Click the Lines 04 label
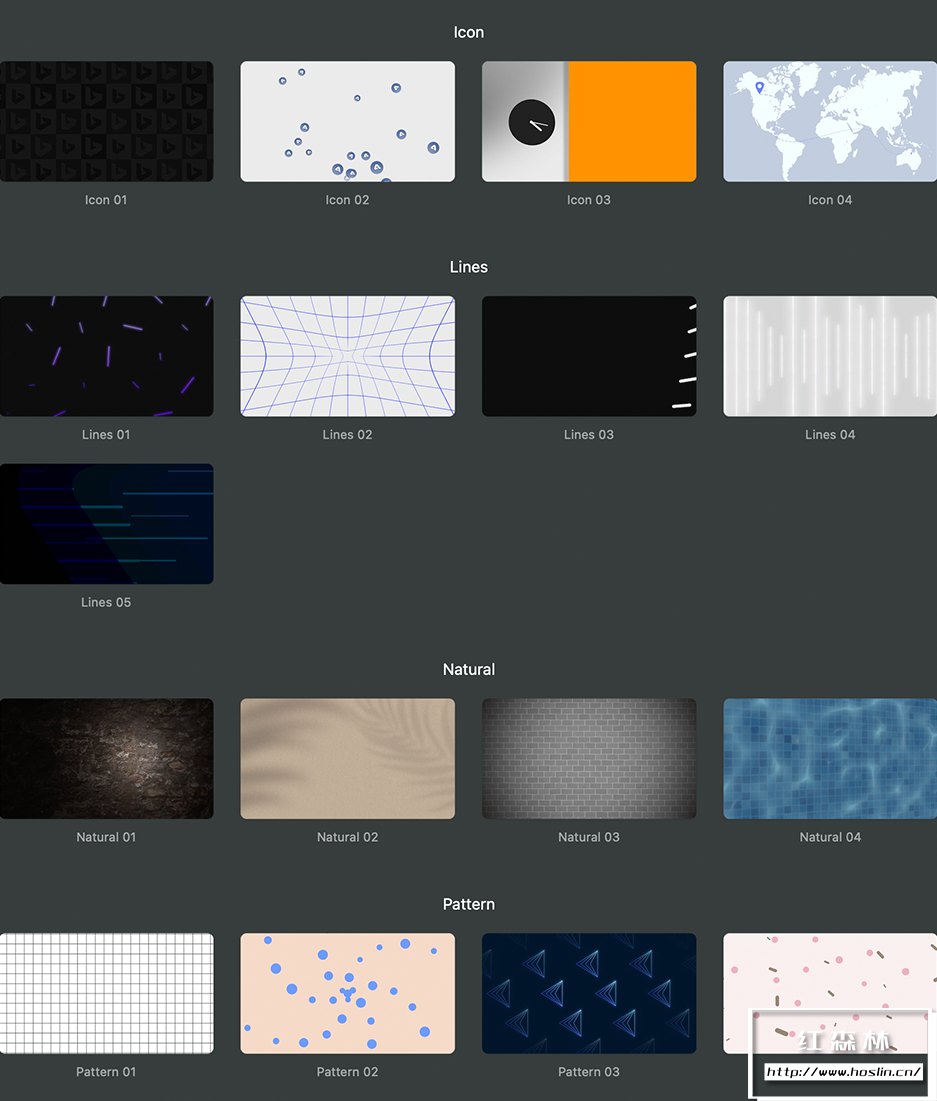 pyautogui.click(x=830, y=435)
